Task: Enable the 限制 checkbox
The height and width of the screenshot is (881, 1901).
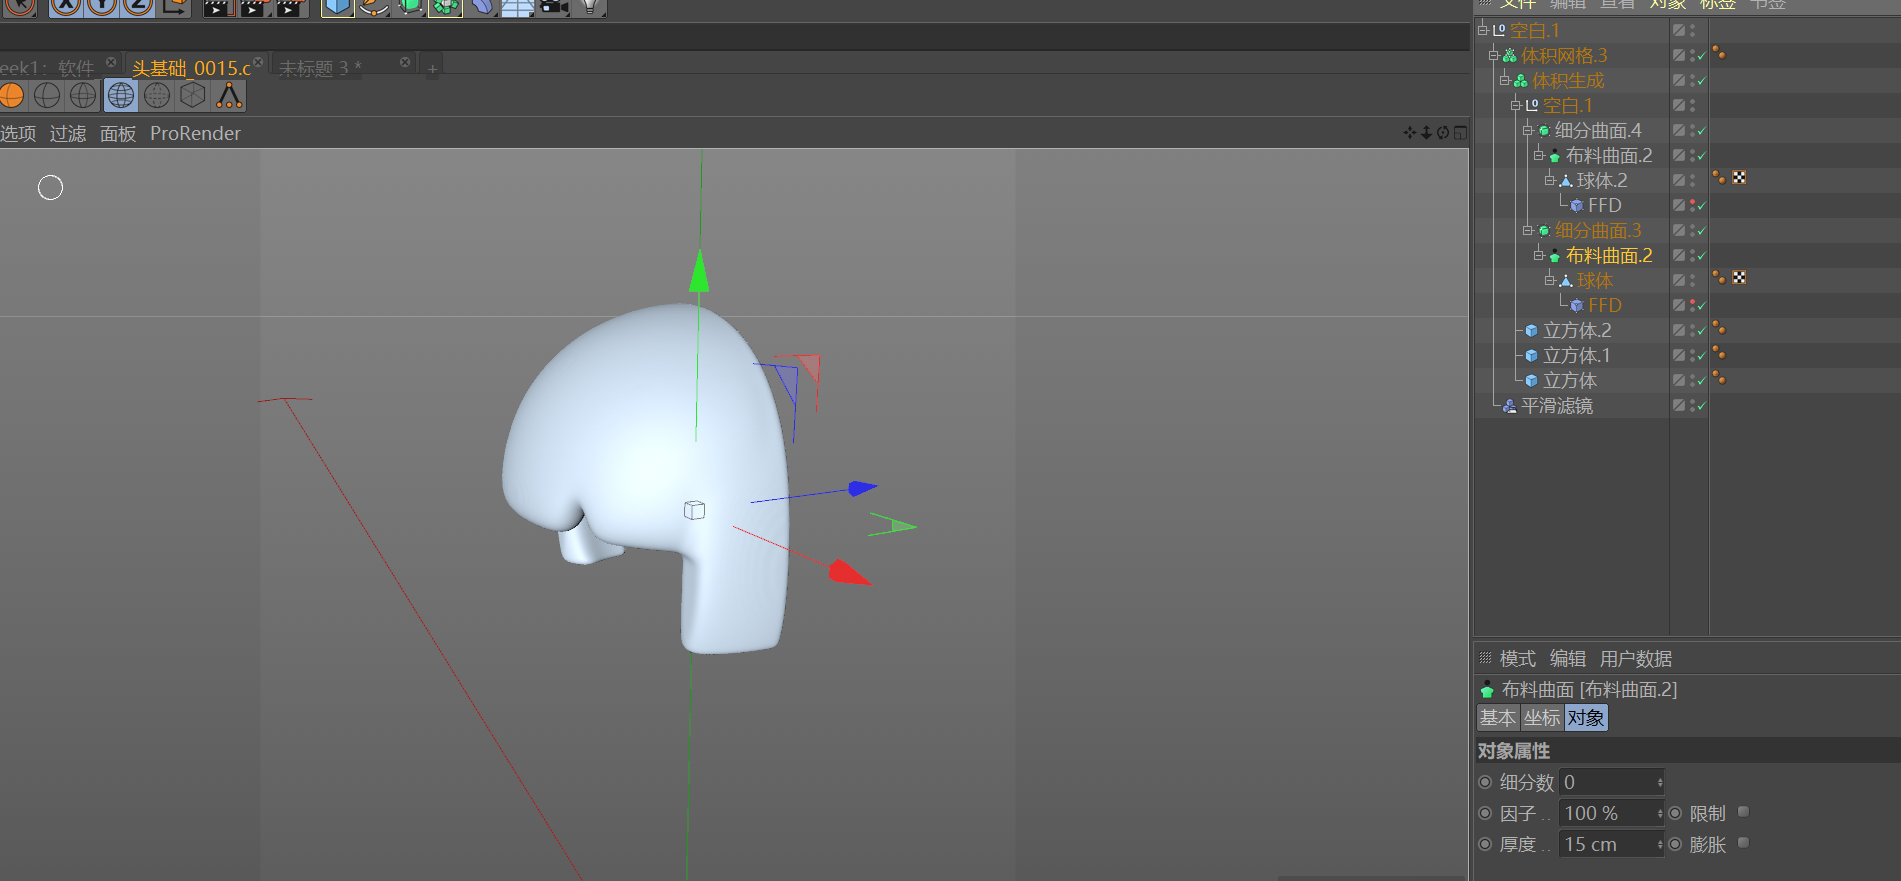Action: coord(1743,812)
